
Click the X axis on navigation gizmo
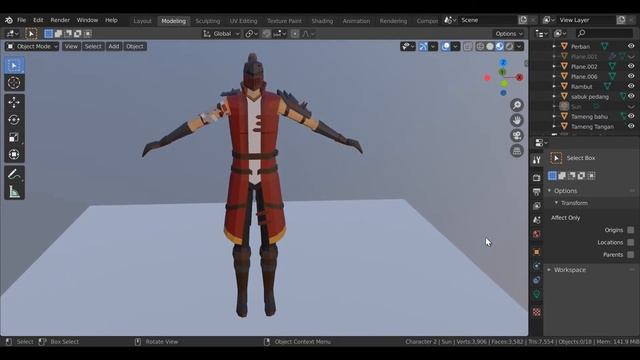click(x=520, y=77)
